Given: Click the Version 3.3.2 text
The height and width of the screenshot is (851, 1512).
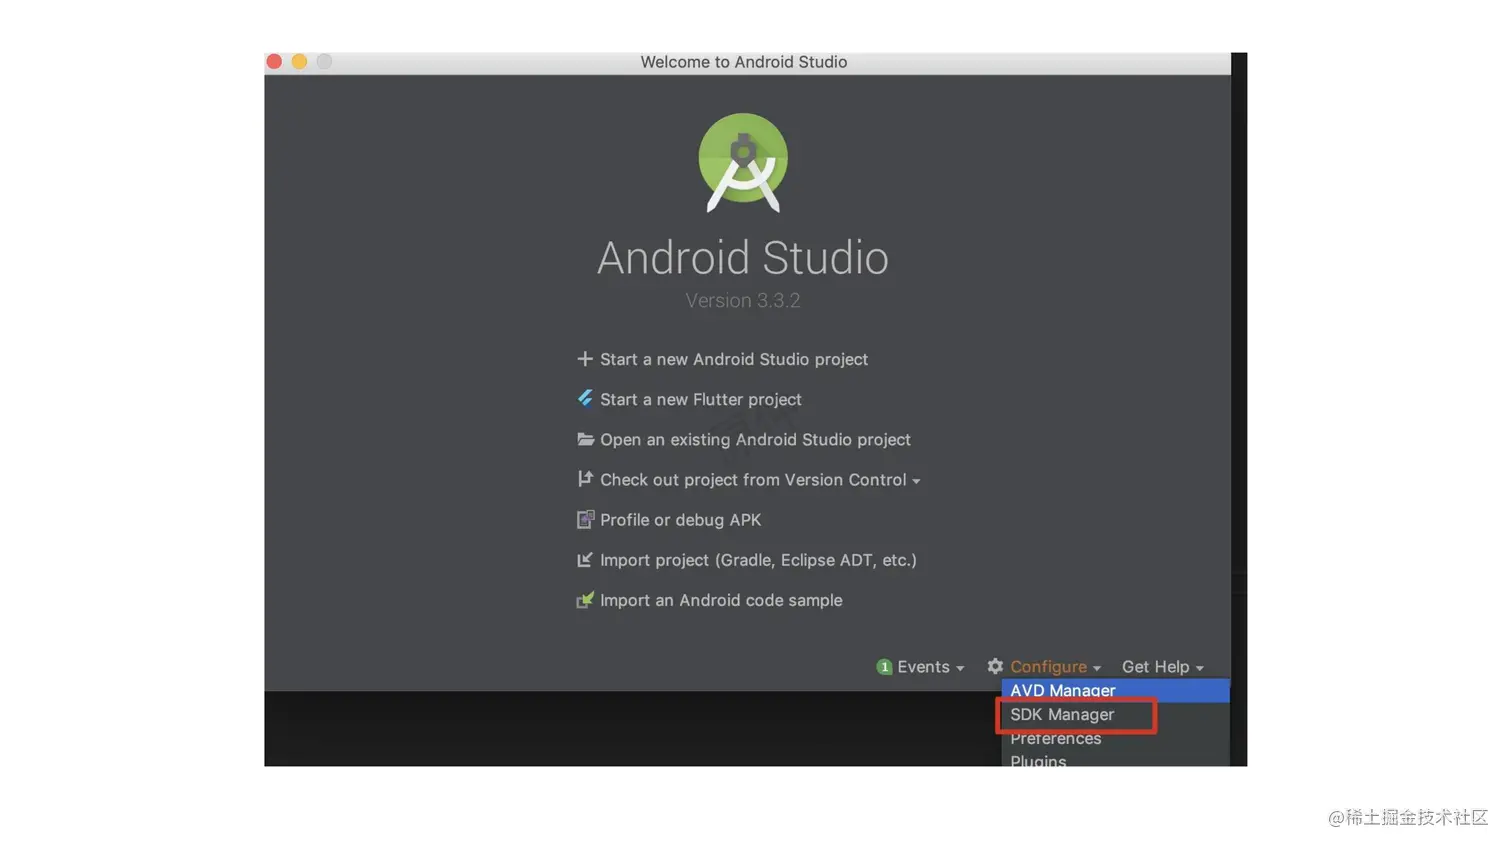Looking at the screenshot, I should pyautogui.click(x=743, y=300).
